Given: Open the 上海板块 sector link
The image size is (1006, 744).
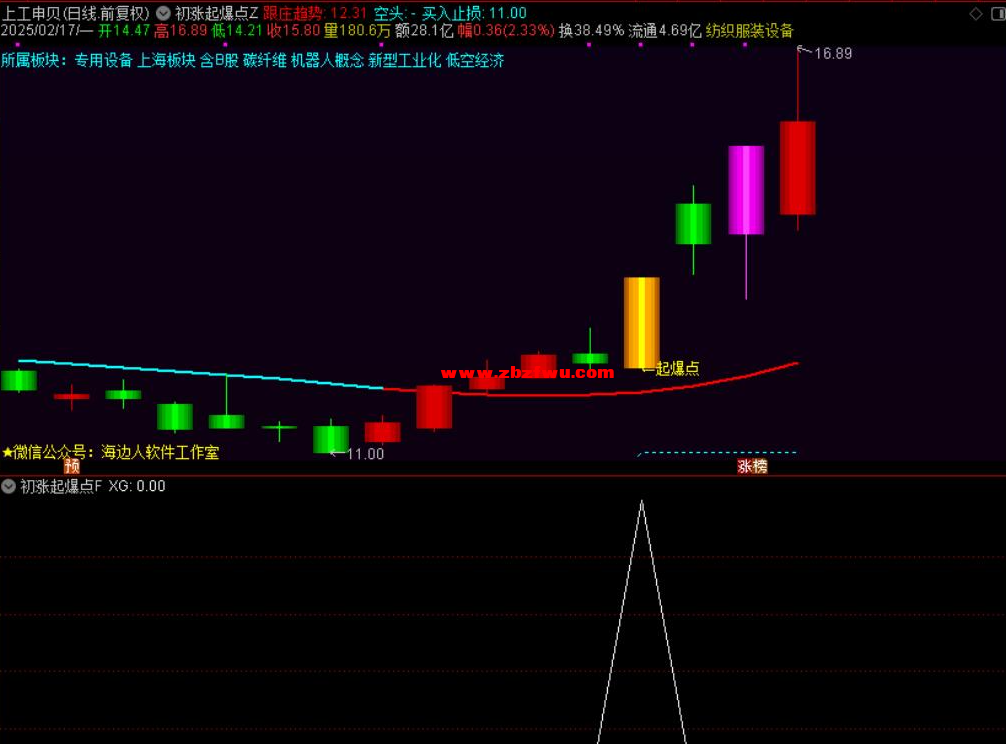Looking at the screenshot, I should 166,60.
